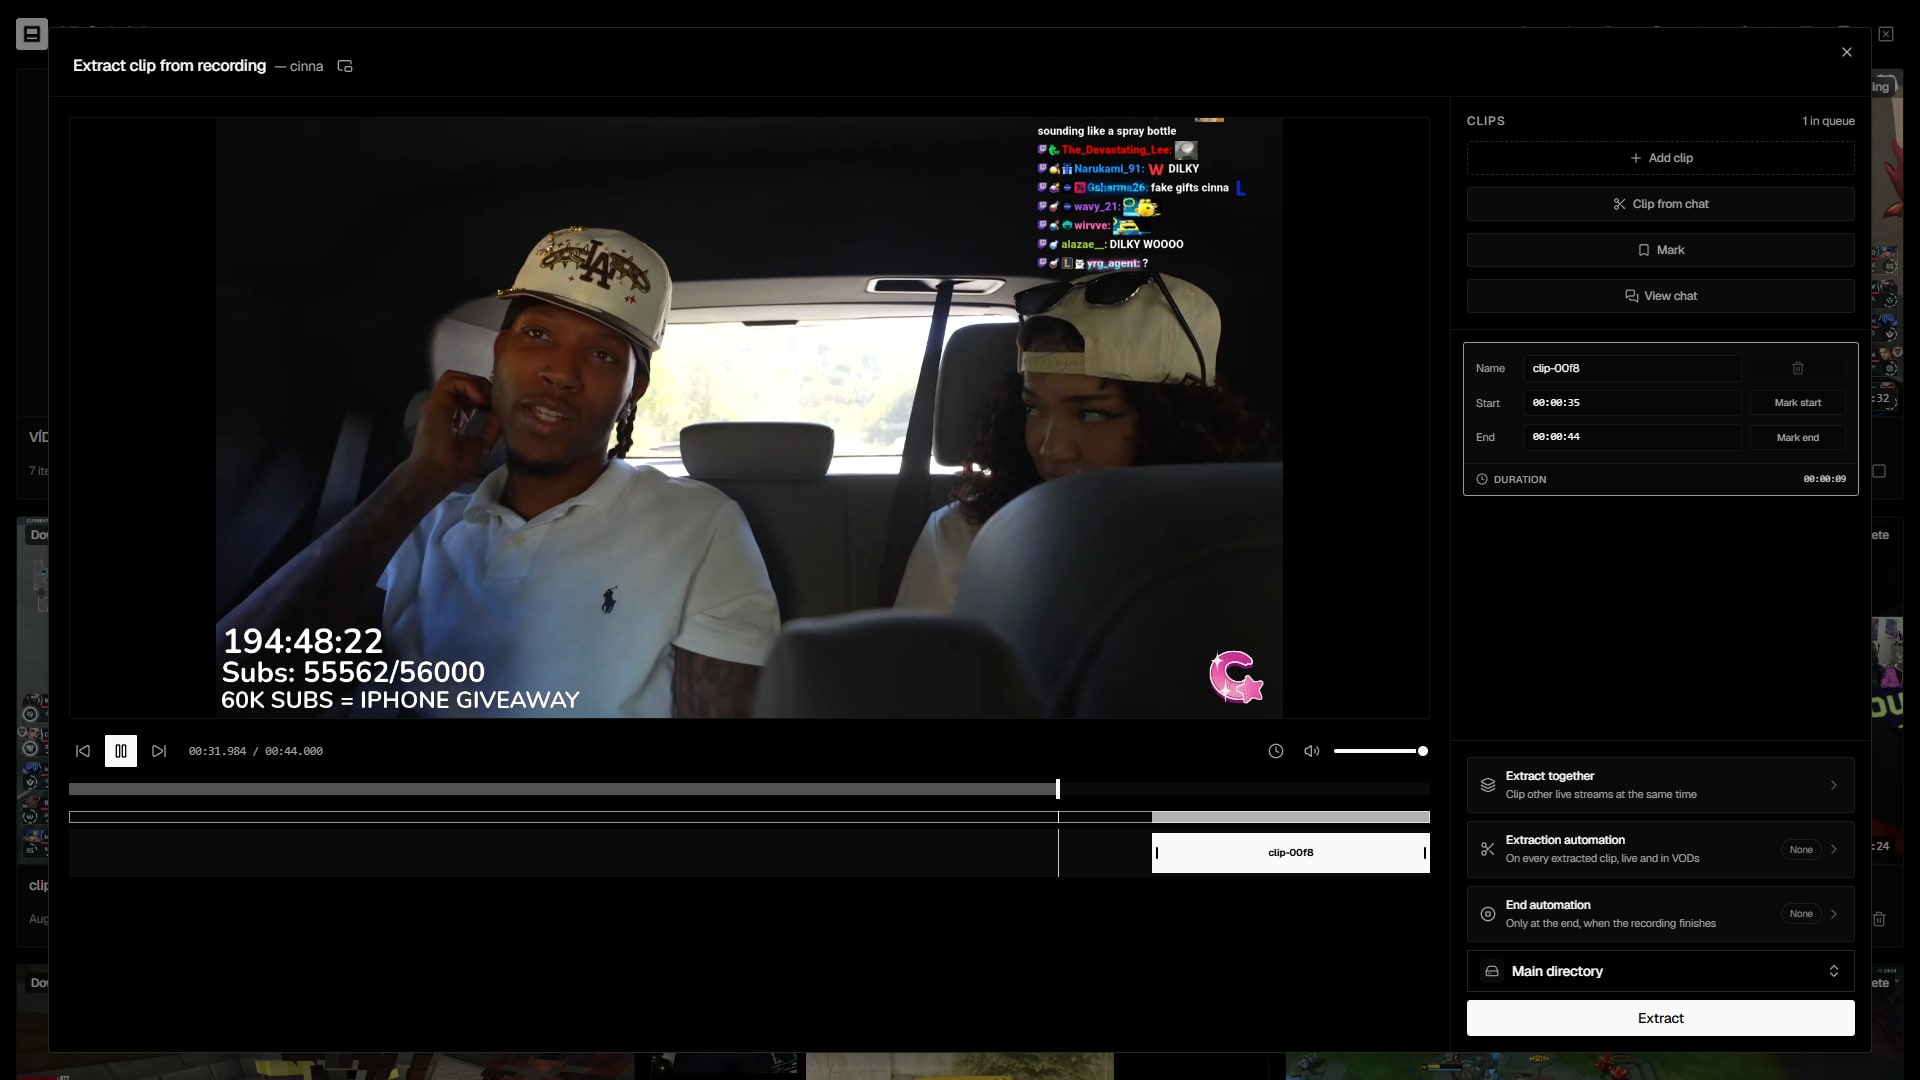Click the '1 in queue' text

coord(1829,121)
